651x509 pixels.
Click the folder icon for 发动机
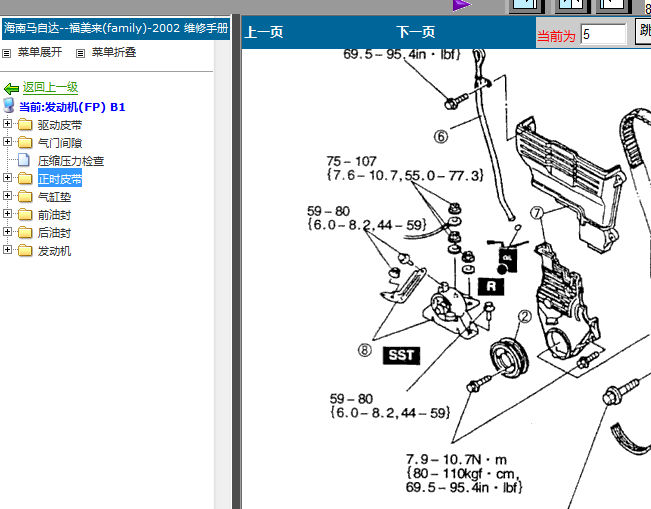coord(25,250)
